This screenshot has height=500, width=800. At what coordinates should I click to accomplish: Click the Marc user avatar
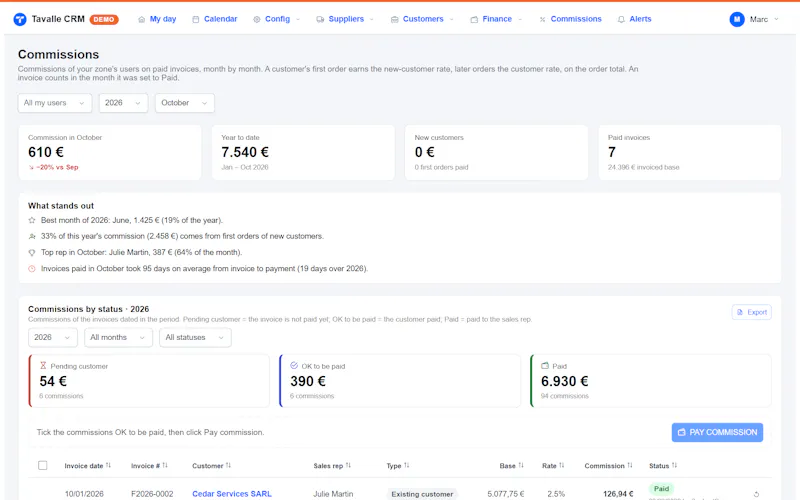click(x=737, y=19)
